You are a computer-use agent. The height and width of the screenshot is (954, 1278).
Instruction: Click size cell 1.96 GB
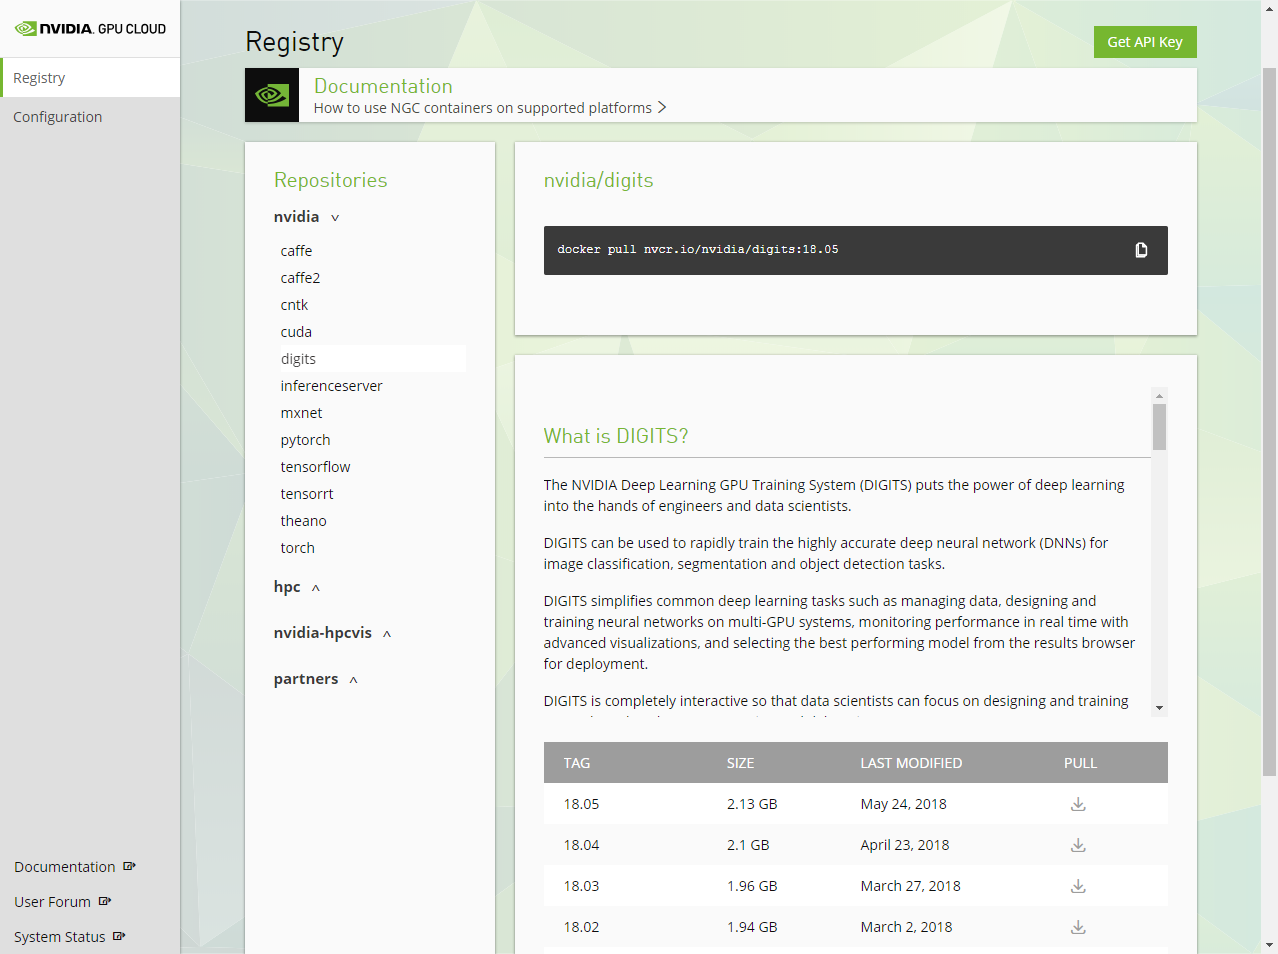pos(752,886)
